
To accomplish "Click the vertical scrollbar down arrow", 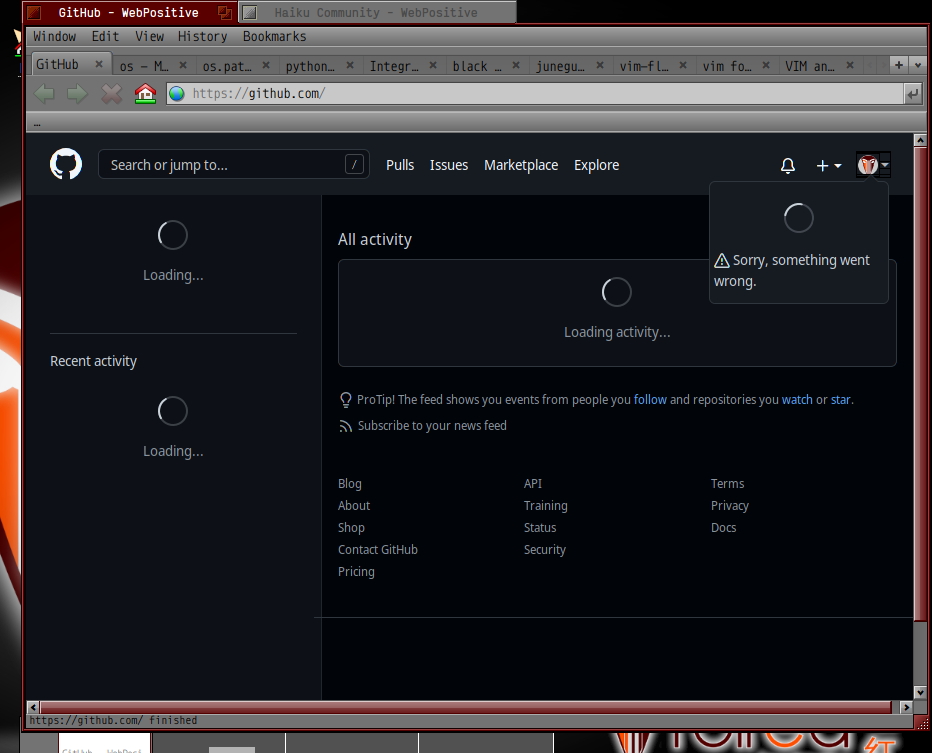I will (x=920, y=692).
